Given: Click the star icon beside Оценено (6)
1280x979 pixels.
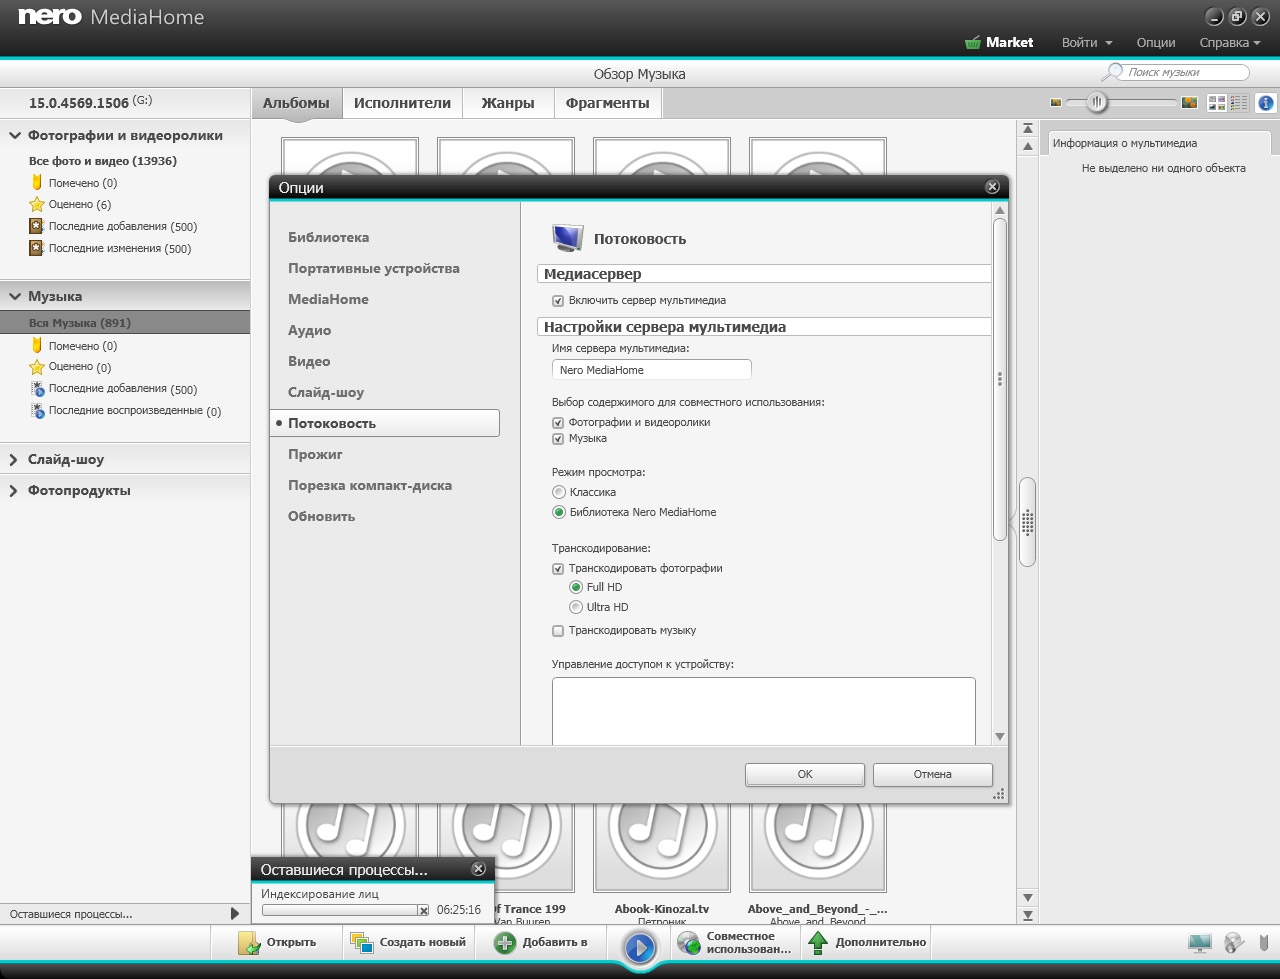Looking at the screenshot, I should (37, 204).
